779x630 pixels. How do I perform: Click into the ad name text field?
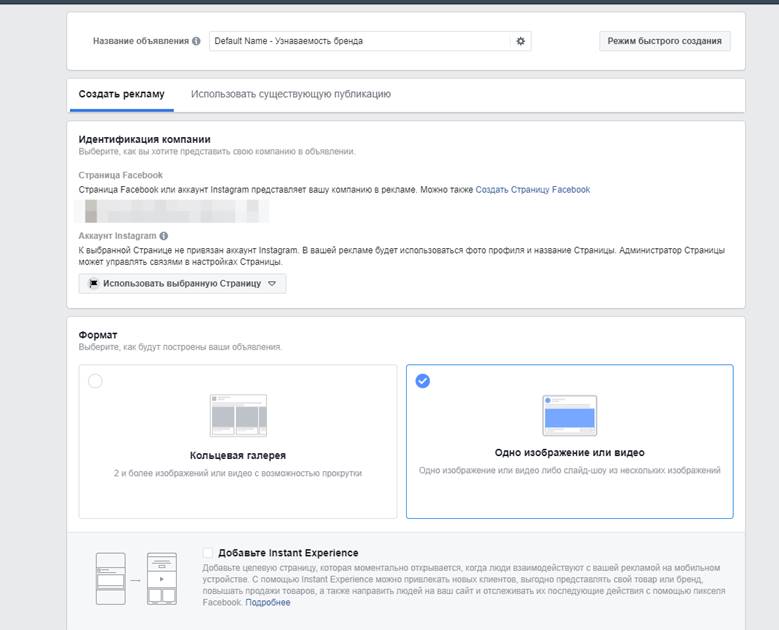[360, 41]
